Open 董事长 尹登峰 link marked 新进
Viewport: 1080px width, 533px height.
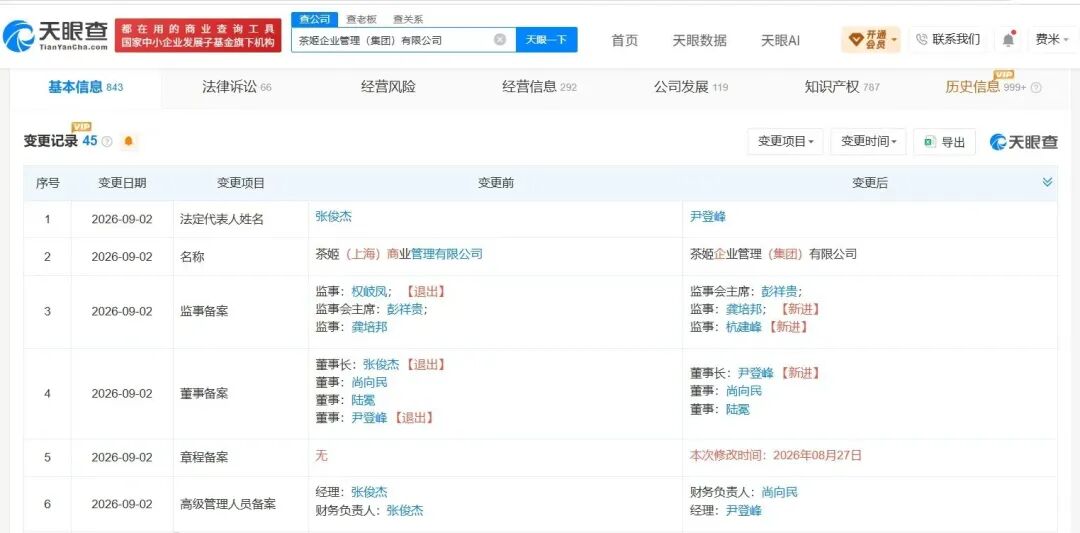pos(756,373)
